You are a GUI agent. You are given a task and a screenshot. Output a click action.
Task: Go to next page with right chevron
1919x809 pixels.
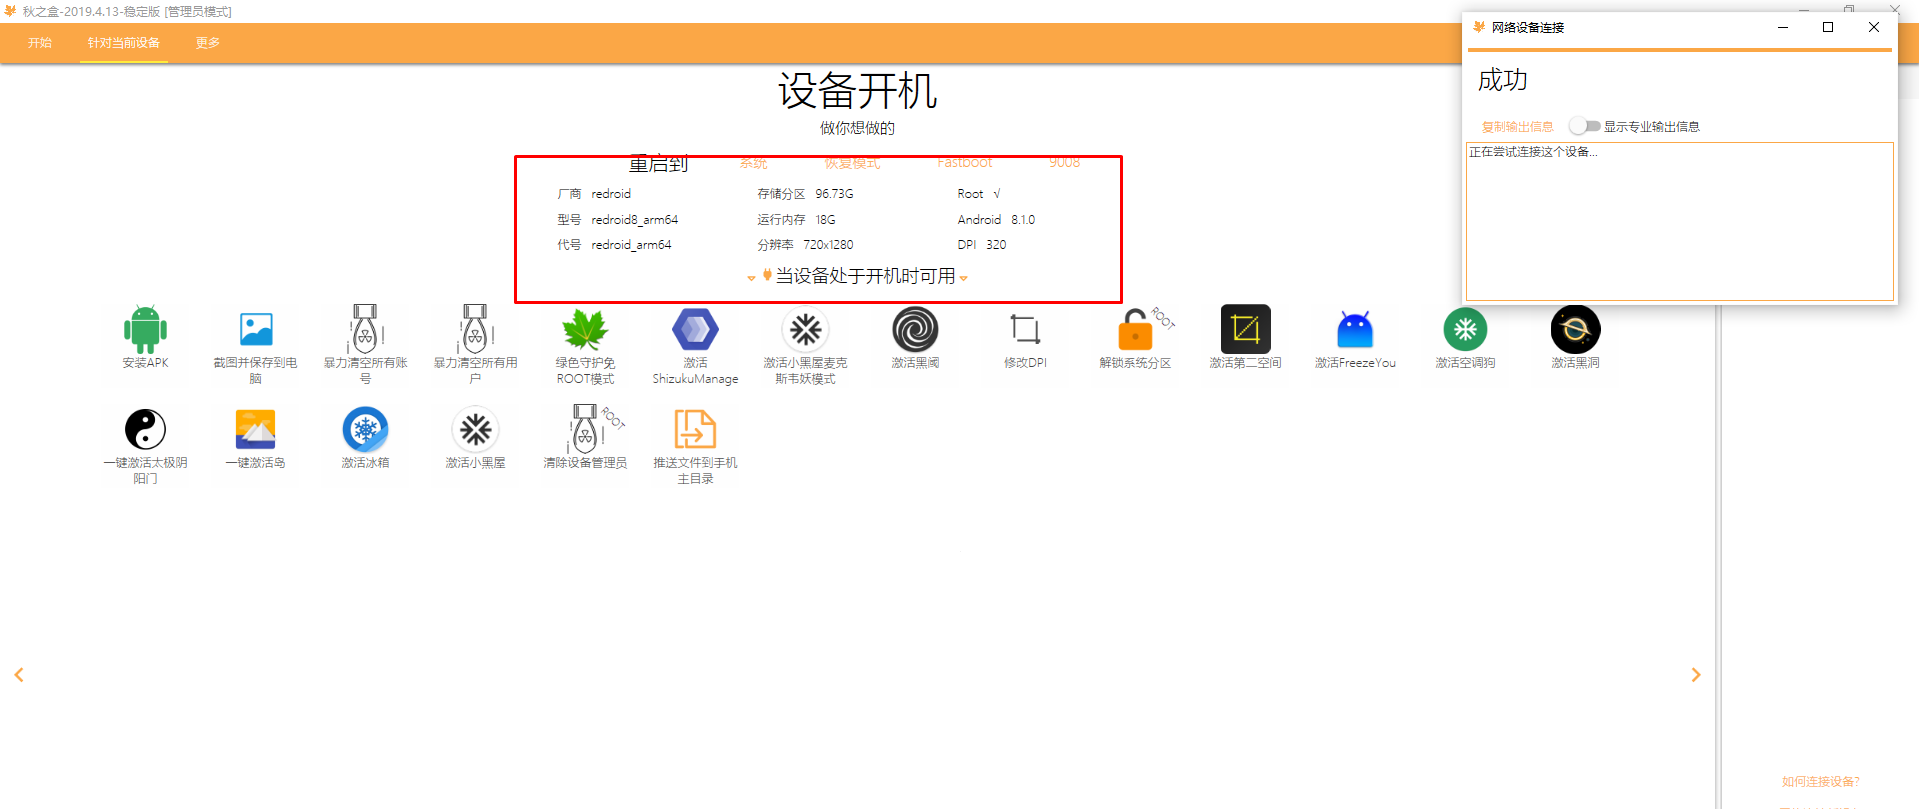(1696, 675)
